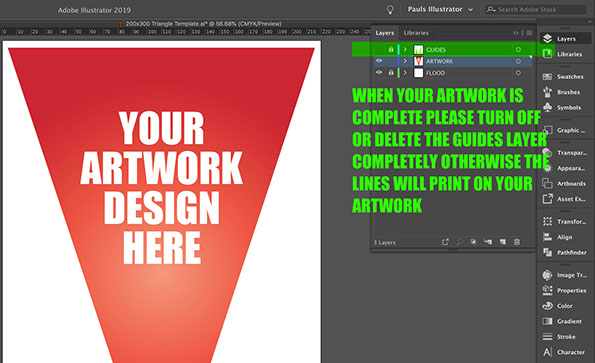Click the GUIDES layer thumbnail

419,50
